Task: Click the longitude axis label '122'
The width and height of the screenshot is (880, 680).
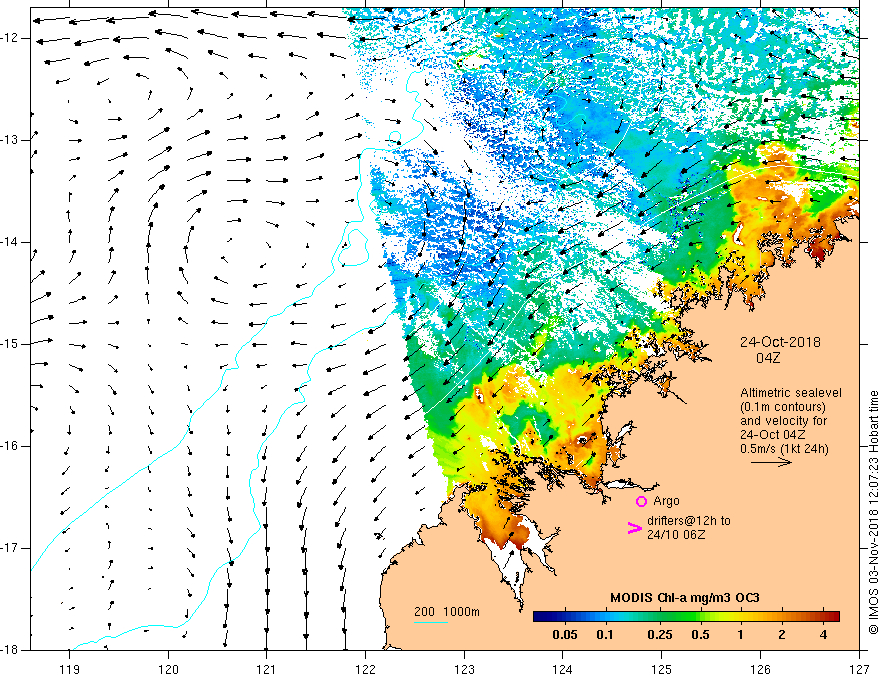Action: (x=365, y=669)
